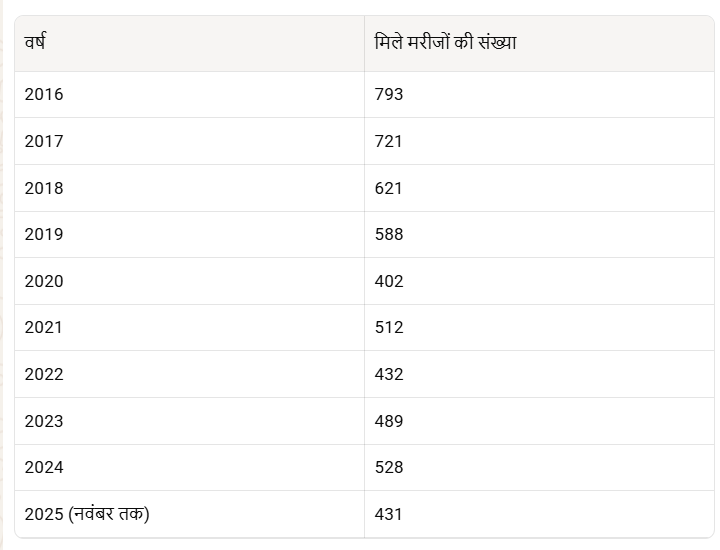Select the 2016 year cell

44,95
